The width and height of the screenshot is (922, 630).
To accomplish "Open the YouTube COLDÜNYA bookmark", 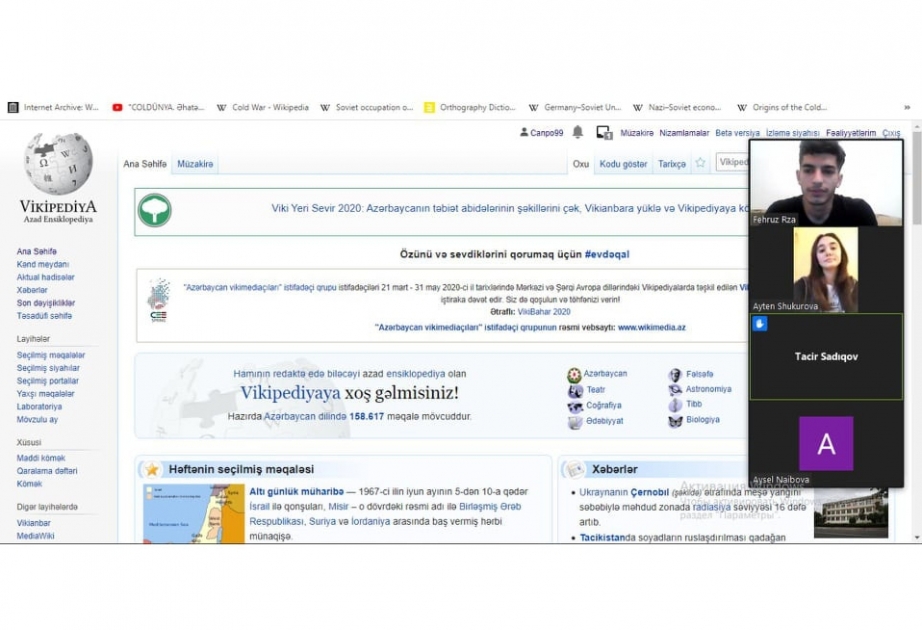I will tap(158, 108).
